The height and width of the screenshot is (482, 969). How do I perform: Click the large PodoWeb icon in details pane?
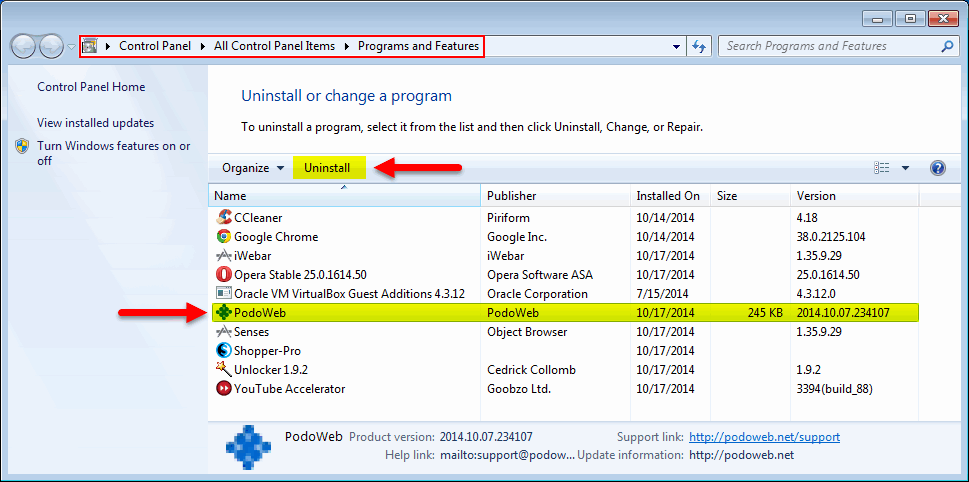[x=248, y=449]
